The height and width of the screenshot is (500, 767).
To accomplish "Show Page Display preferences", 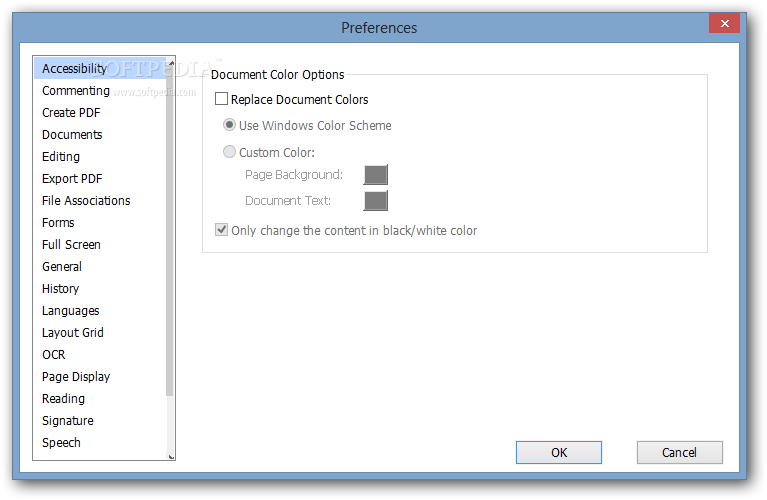I will [x=76, y=377].
